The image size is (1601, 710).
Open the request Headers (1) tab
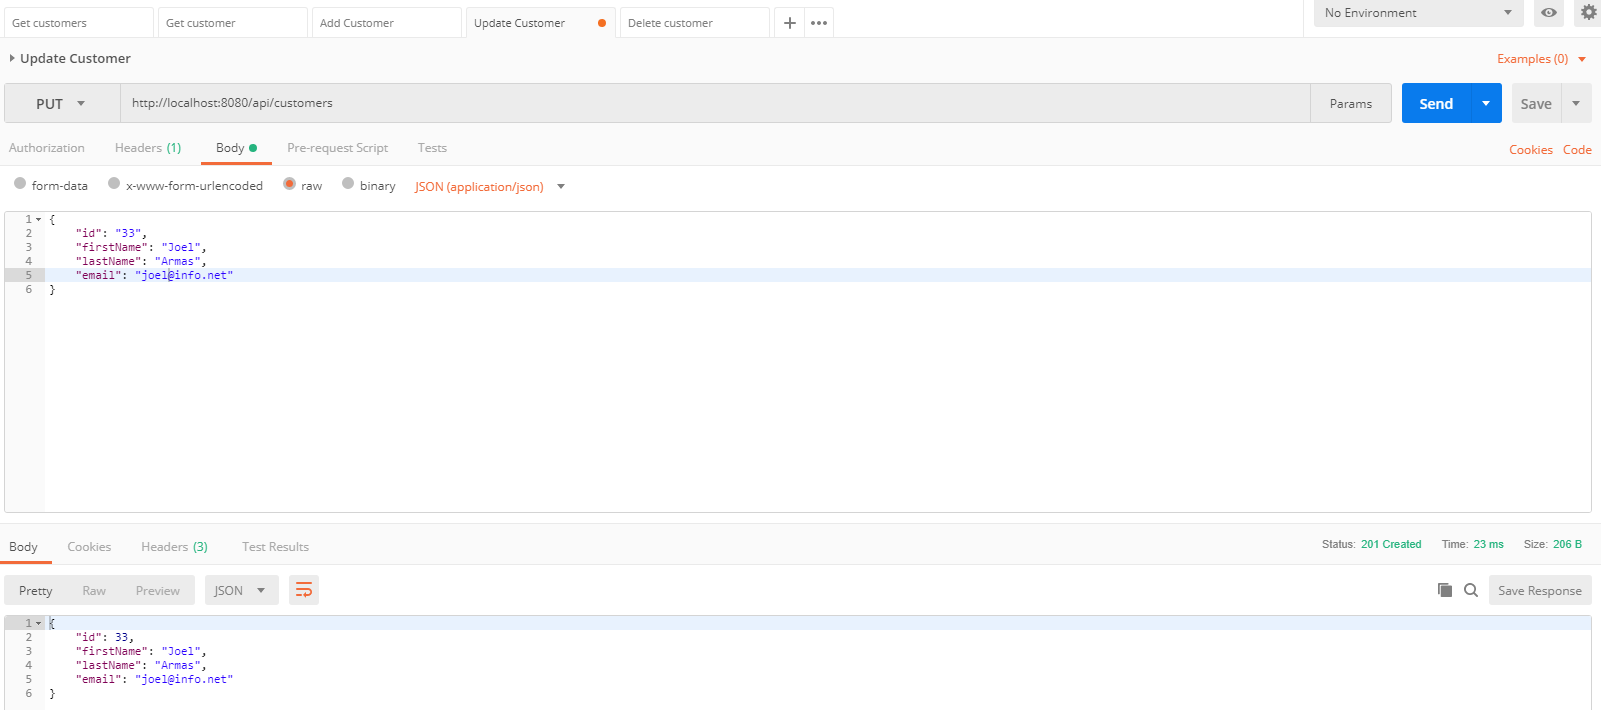[x=148, y=148]
